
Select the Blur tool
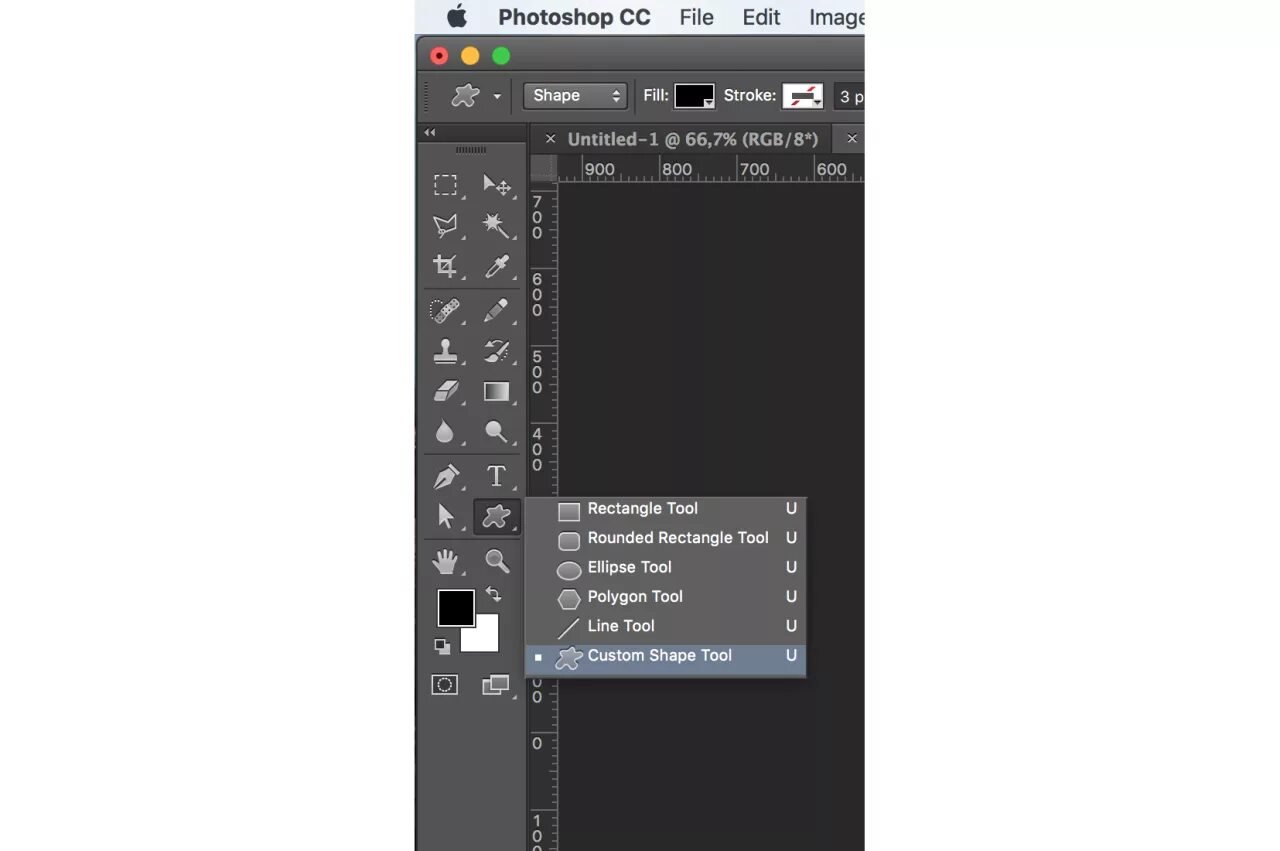(445, 431)
